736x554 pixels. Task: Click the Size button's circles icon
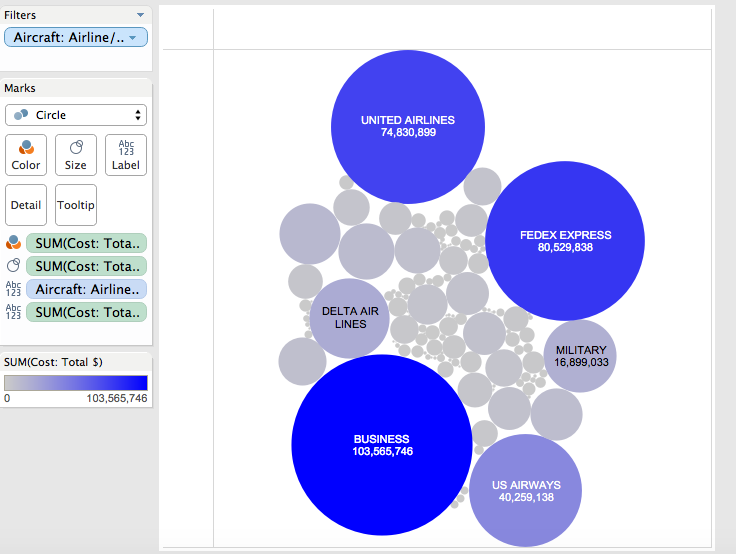[x=76, y=147]
